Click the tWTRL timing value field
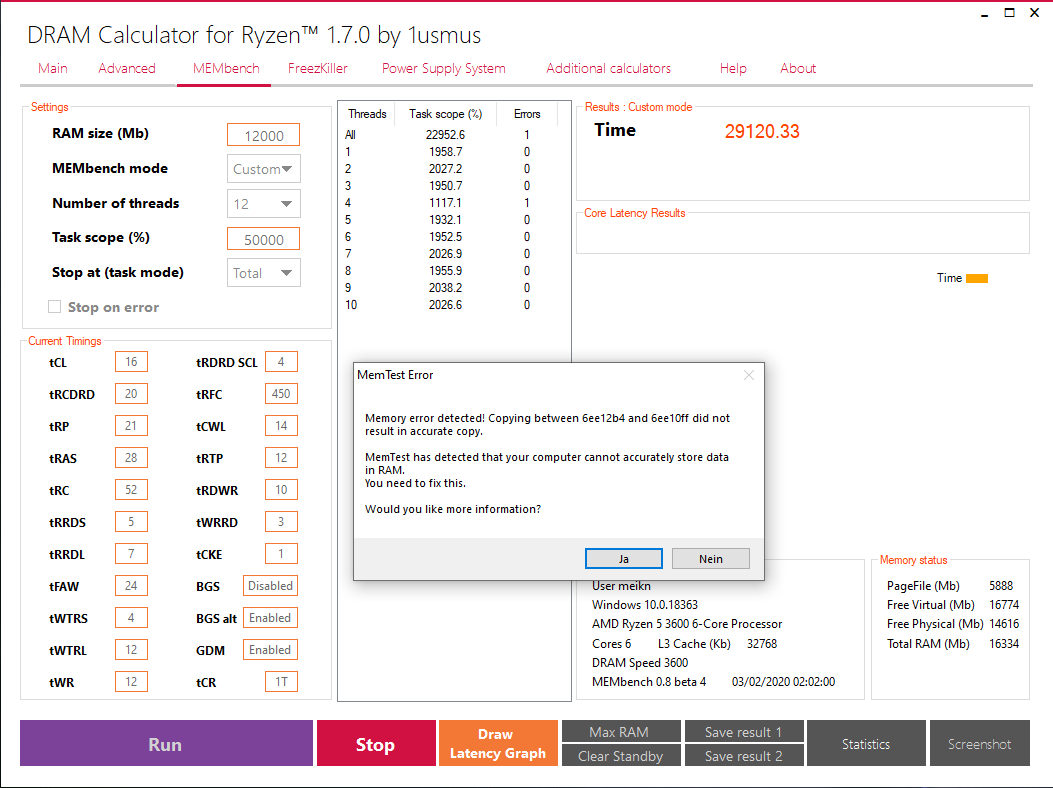The height and width of the screenshot is (788, 1053). [x=131, y=650]
